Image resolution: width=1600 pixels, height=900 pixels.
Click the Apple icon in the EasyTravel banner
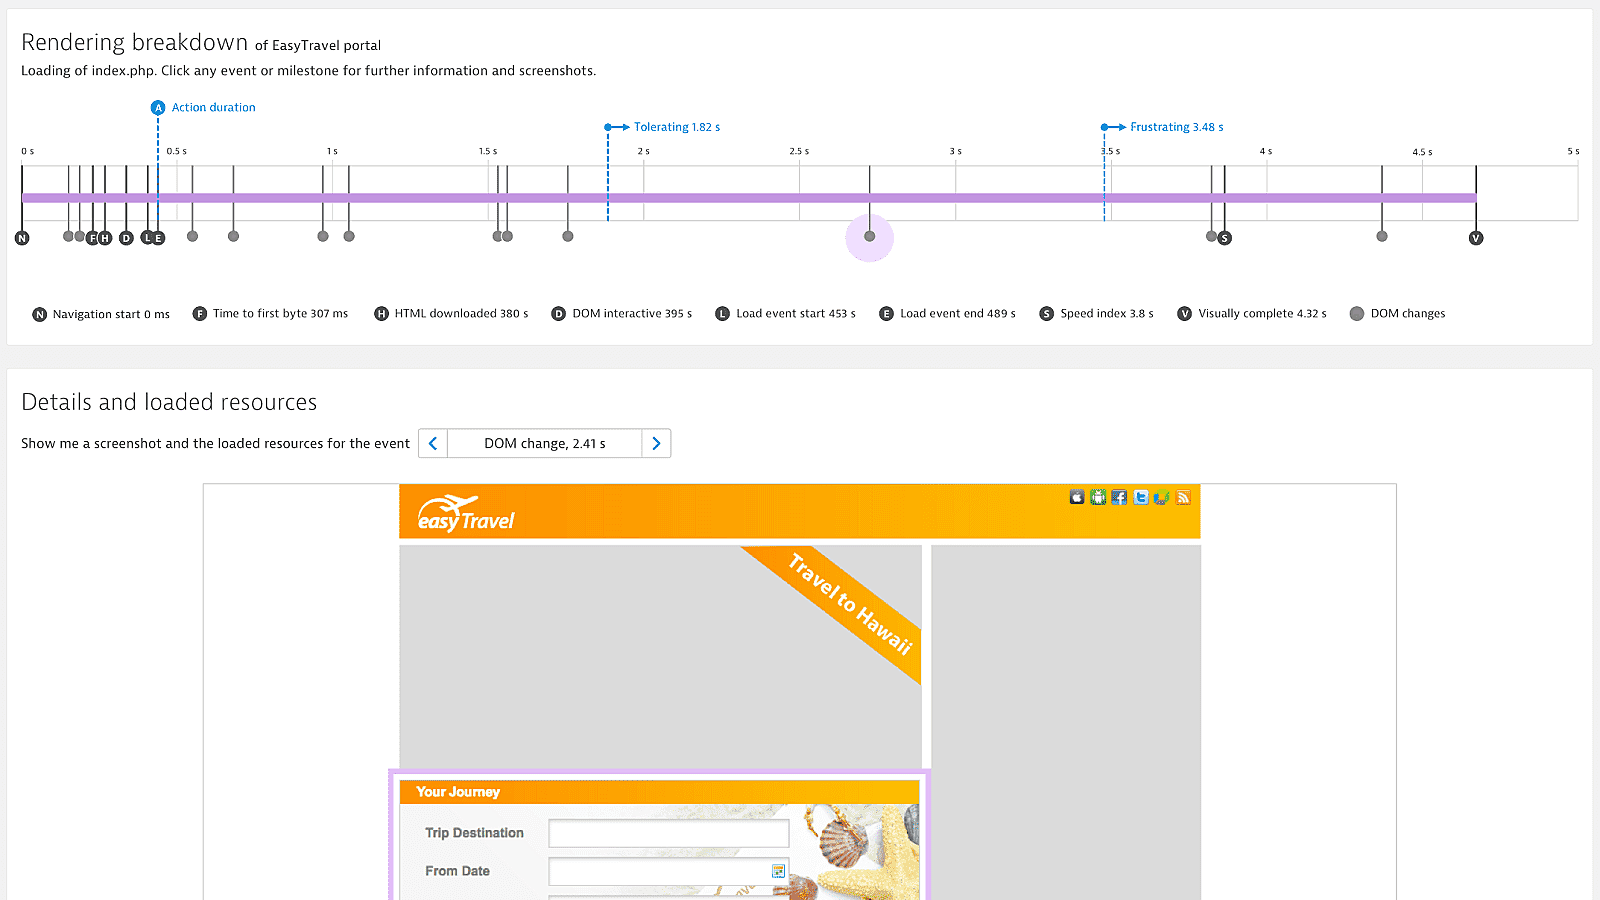point(1076,497)
